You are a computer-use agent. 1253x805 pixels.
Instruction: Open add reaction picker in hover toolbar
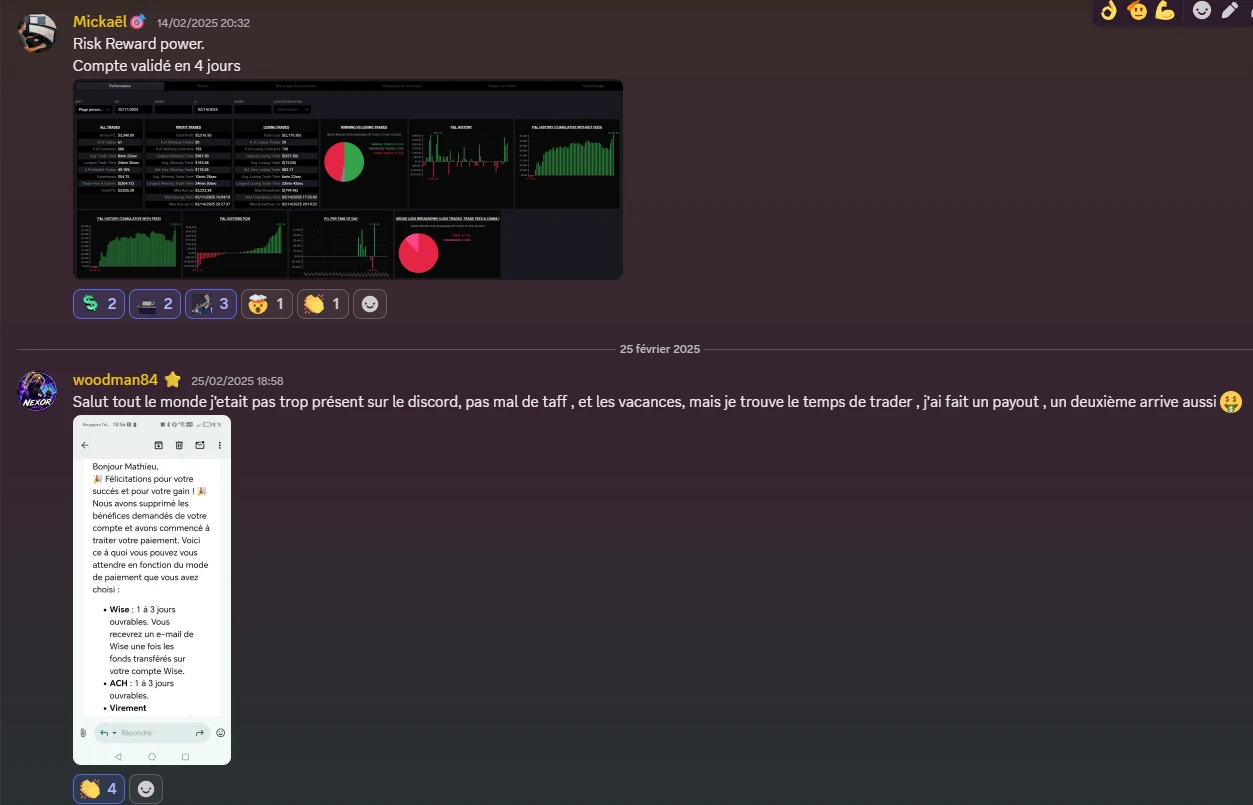point(1202,11)
